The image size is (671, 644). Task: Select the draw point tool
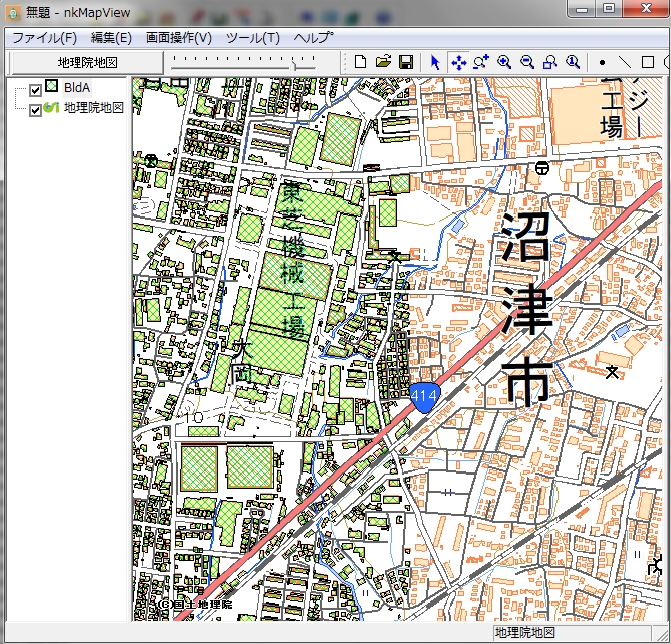pyautogui.click(x=602, y=62)
